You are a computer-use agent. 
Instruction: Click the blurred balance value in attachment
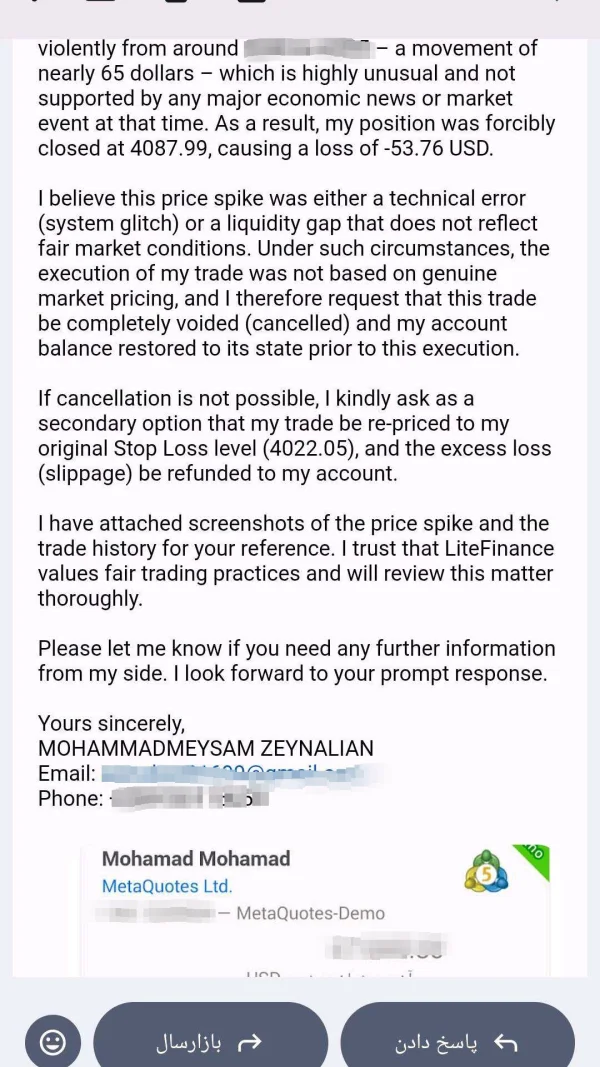390,947
